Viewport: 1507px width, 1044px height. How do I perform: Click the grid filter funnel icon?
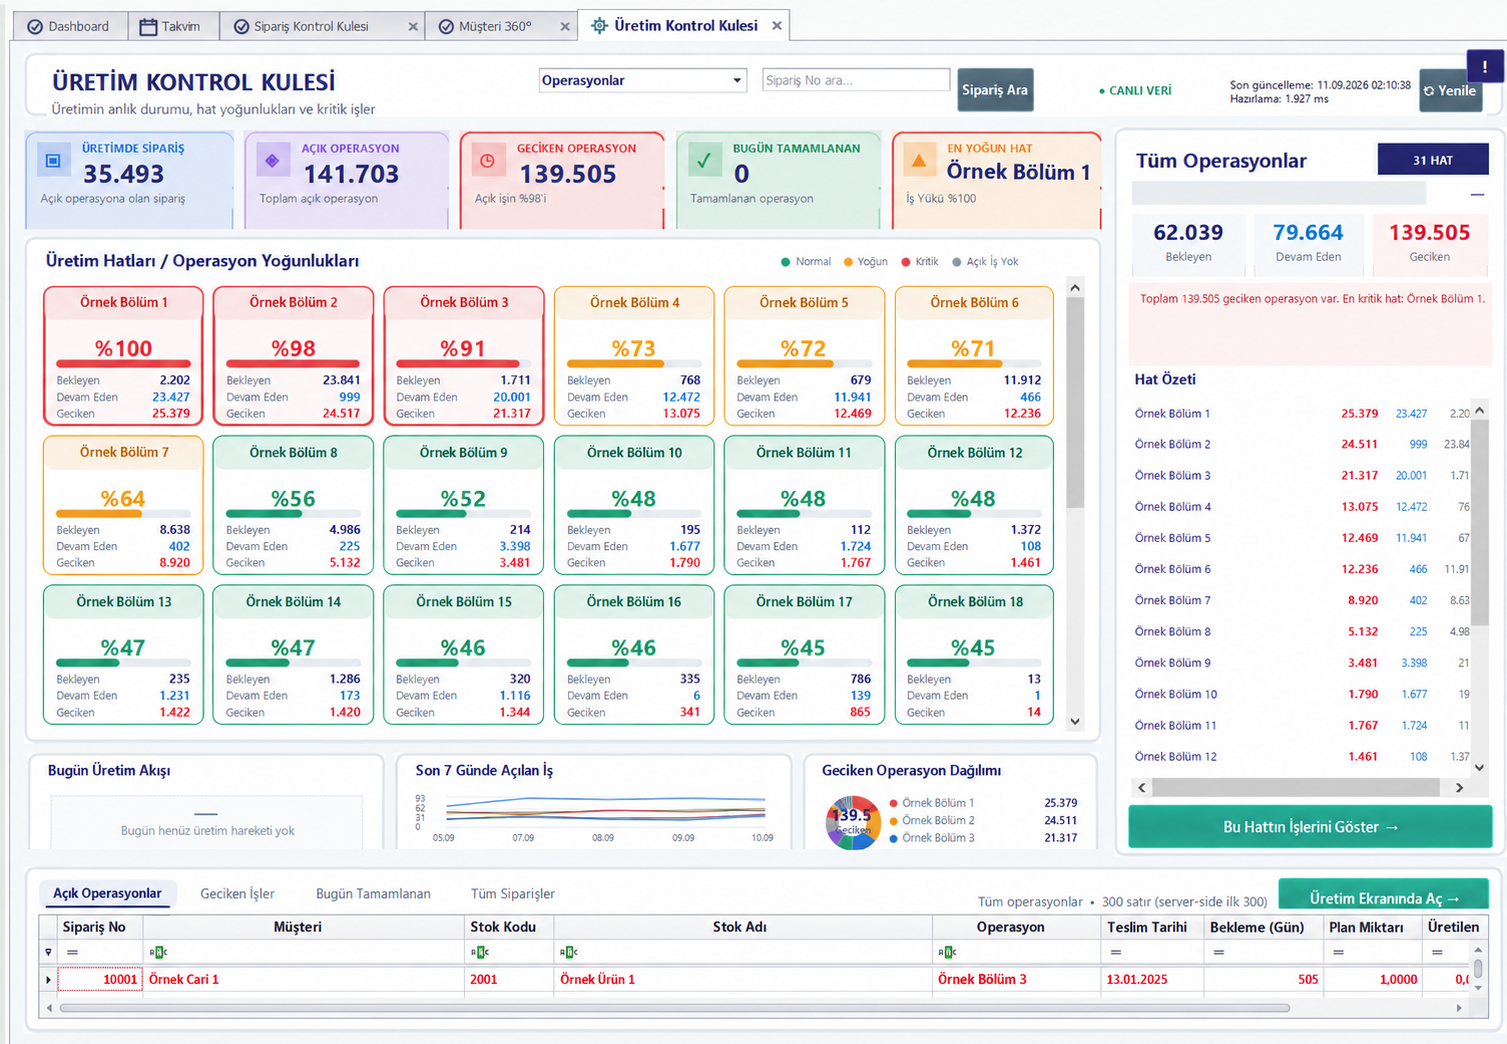click(48, 952)
